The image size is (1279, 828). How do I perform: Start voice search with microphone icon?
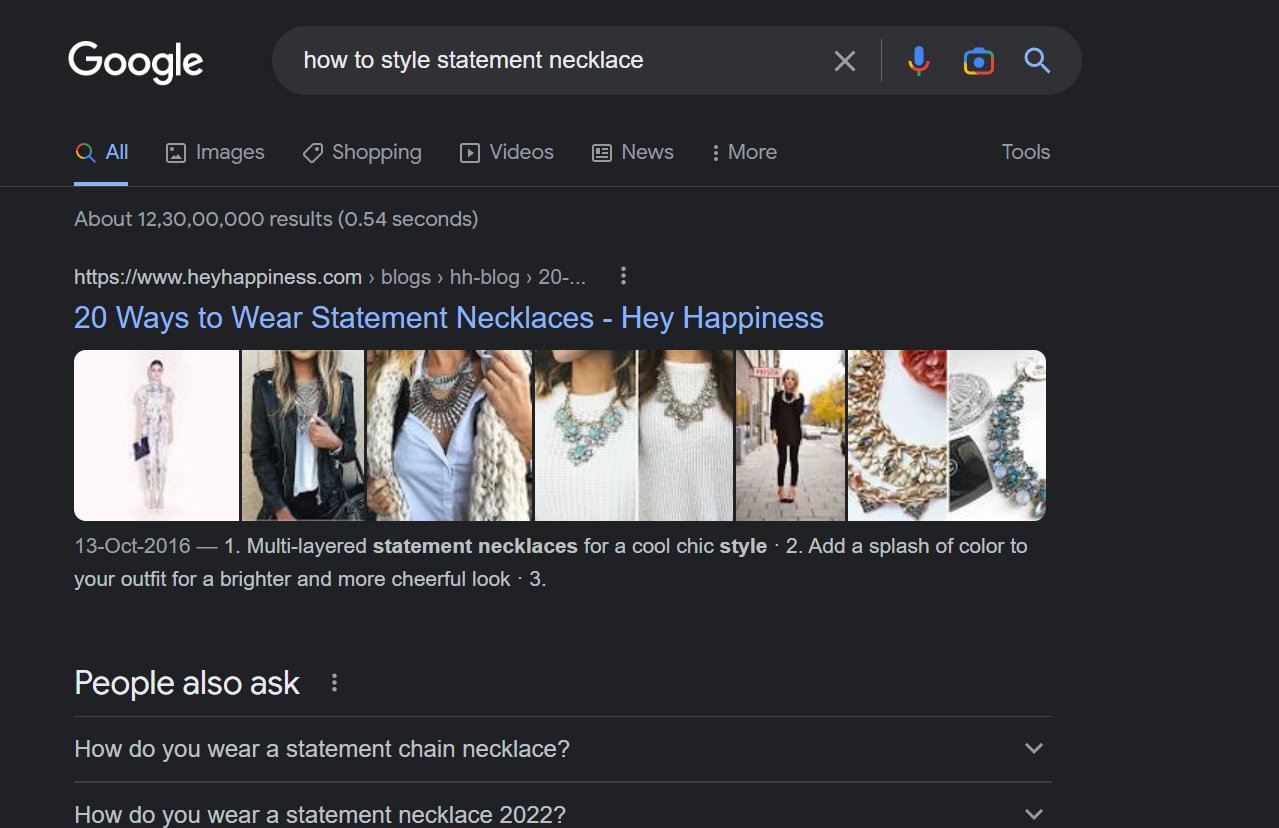pos(918,61)
